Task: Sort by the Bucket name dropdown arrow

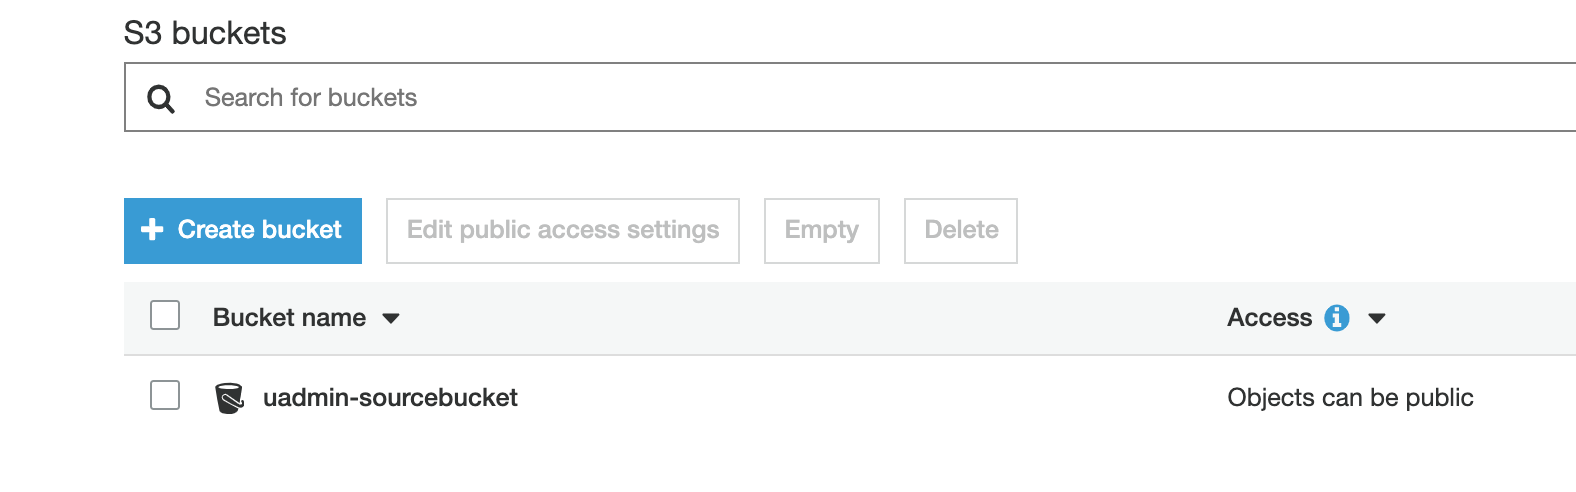Action: coord(391,319)
